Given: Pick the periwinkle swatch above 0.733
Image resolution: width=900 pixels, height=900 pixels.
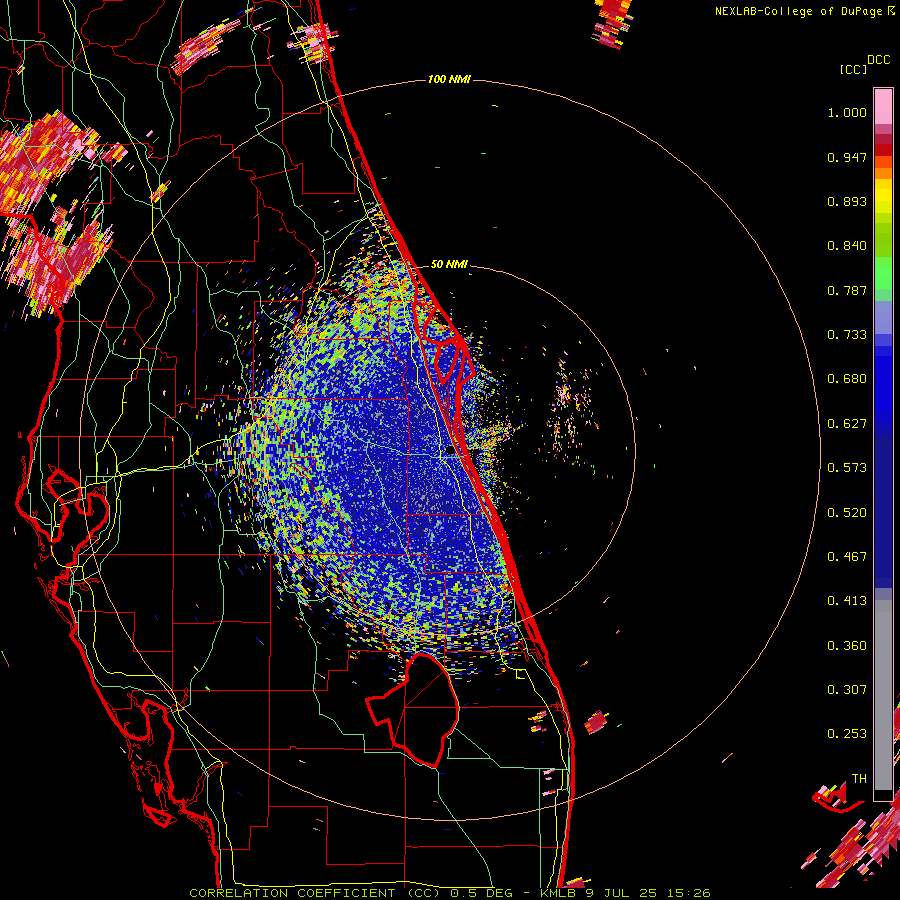Looking at the screenshot, I should 883,317.
